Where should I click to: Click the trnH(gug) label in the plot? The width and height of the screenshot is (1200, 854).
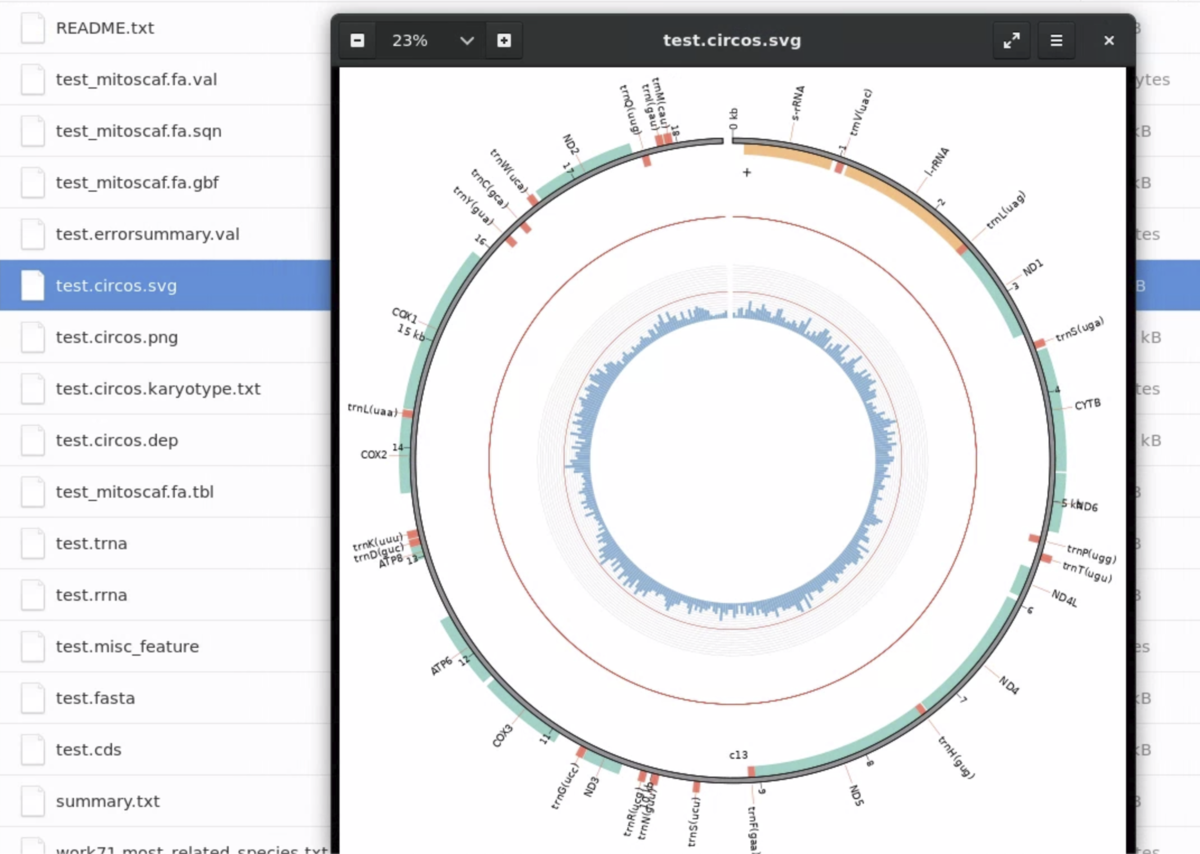pos(956,758)
